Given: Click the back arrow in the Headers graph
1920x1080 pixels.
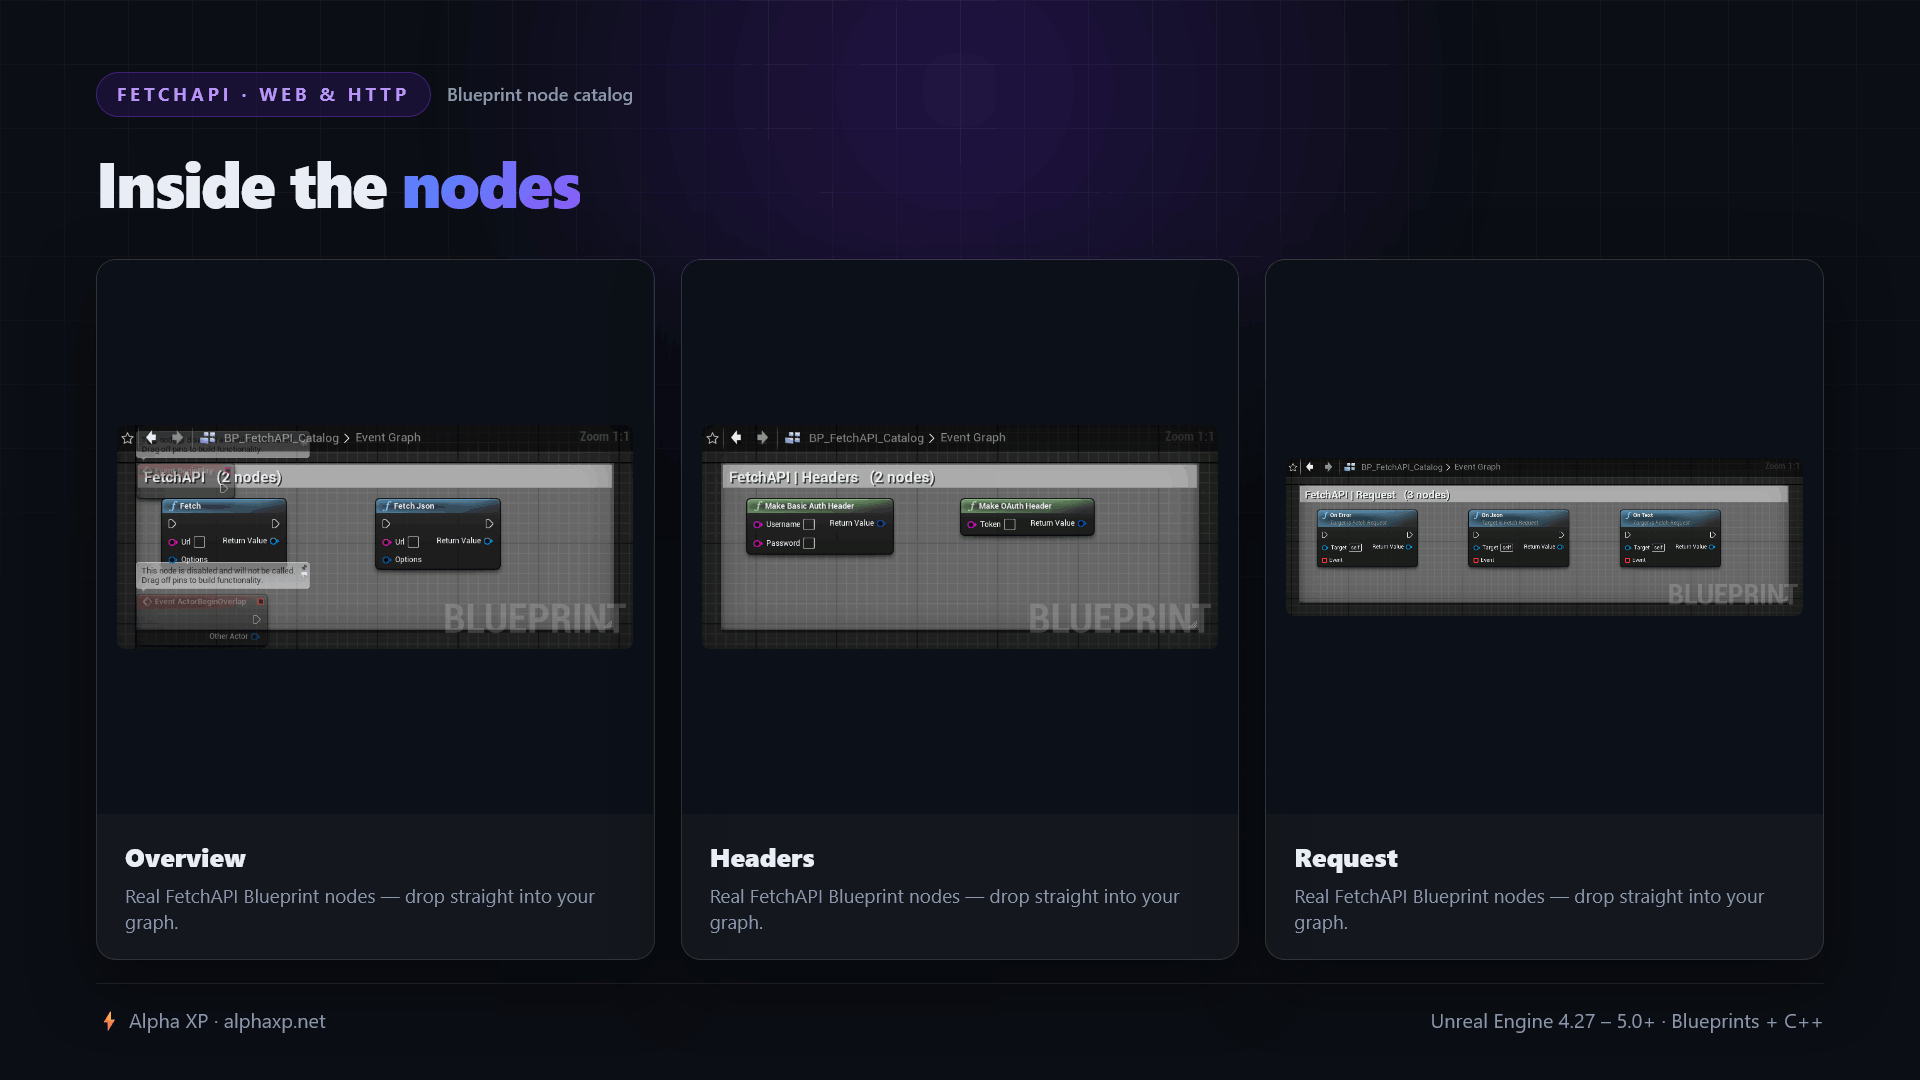Looking at the screenshot, I should tap(736, 437).
